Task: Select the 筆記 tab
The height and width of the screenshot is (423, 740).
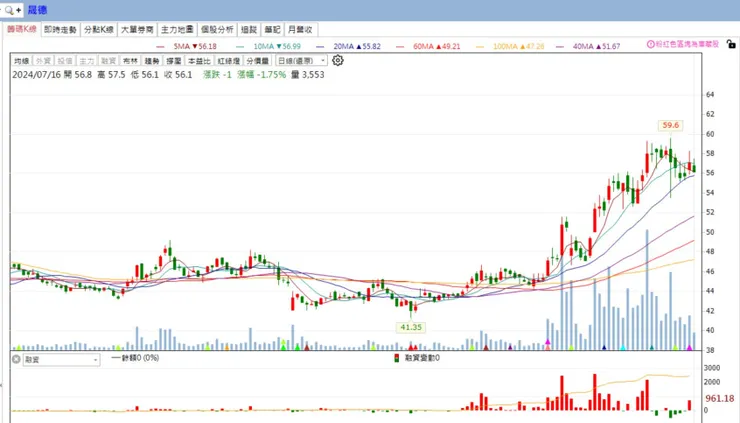Action: click(x=272, y=29)
